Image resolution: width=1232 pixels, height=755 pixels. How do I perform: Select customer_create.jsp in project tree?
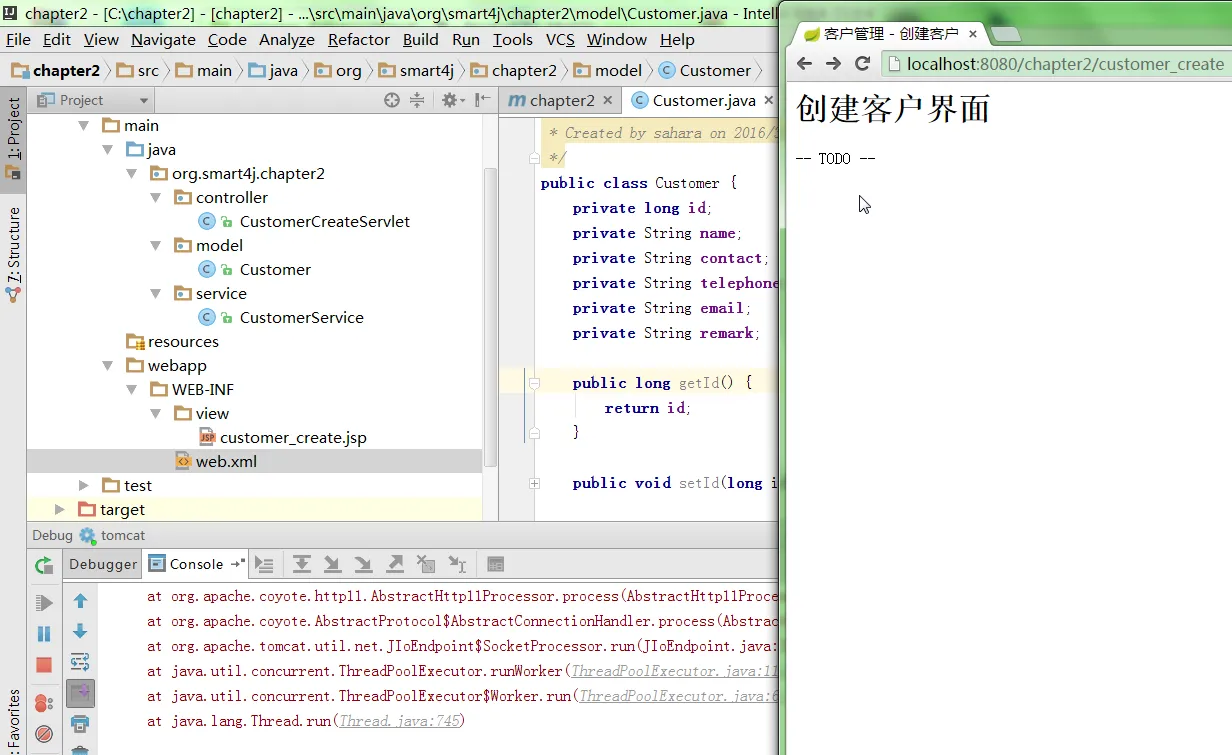293,438
